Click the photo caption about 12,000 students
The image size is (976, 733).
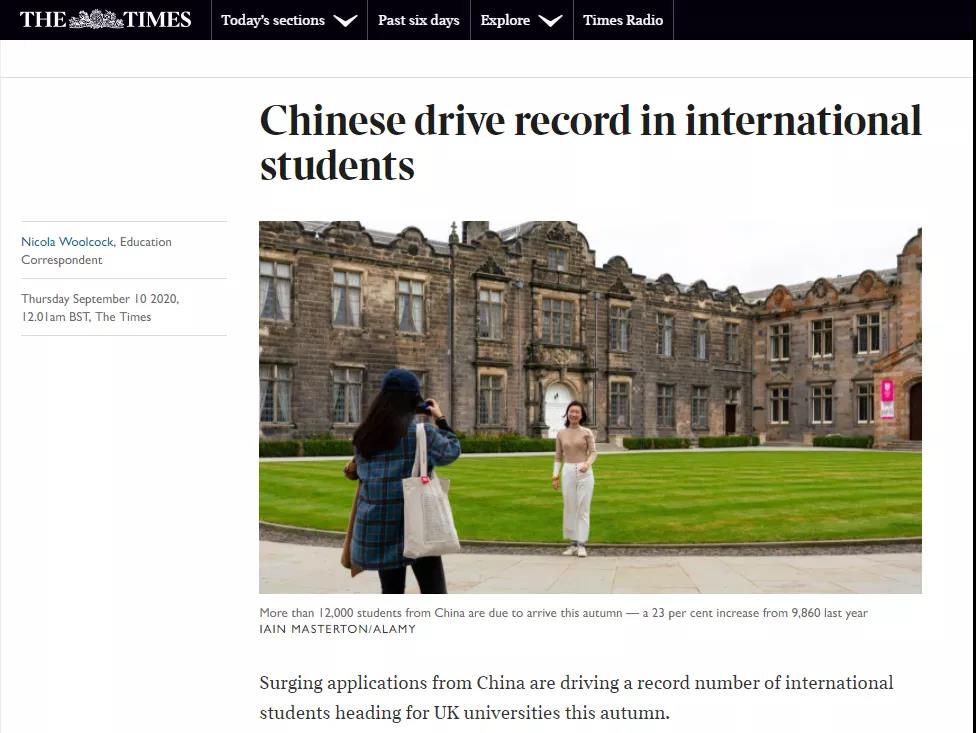point(563,613)
